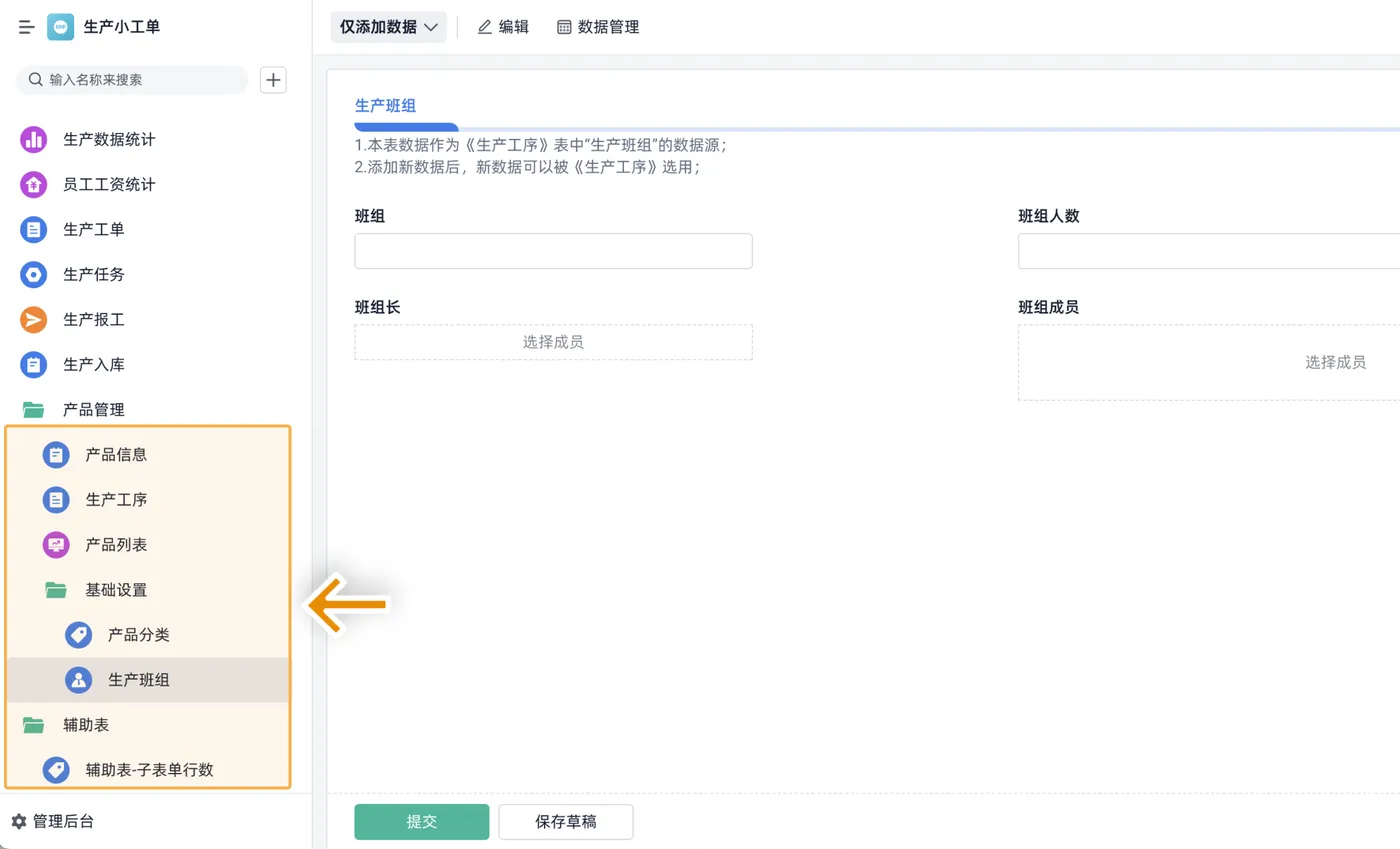Open 生产数据统计 bar chart icon
The image size is (1400, 849).
[34, 140]
